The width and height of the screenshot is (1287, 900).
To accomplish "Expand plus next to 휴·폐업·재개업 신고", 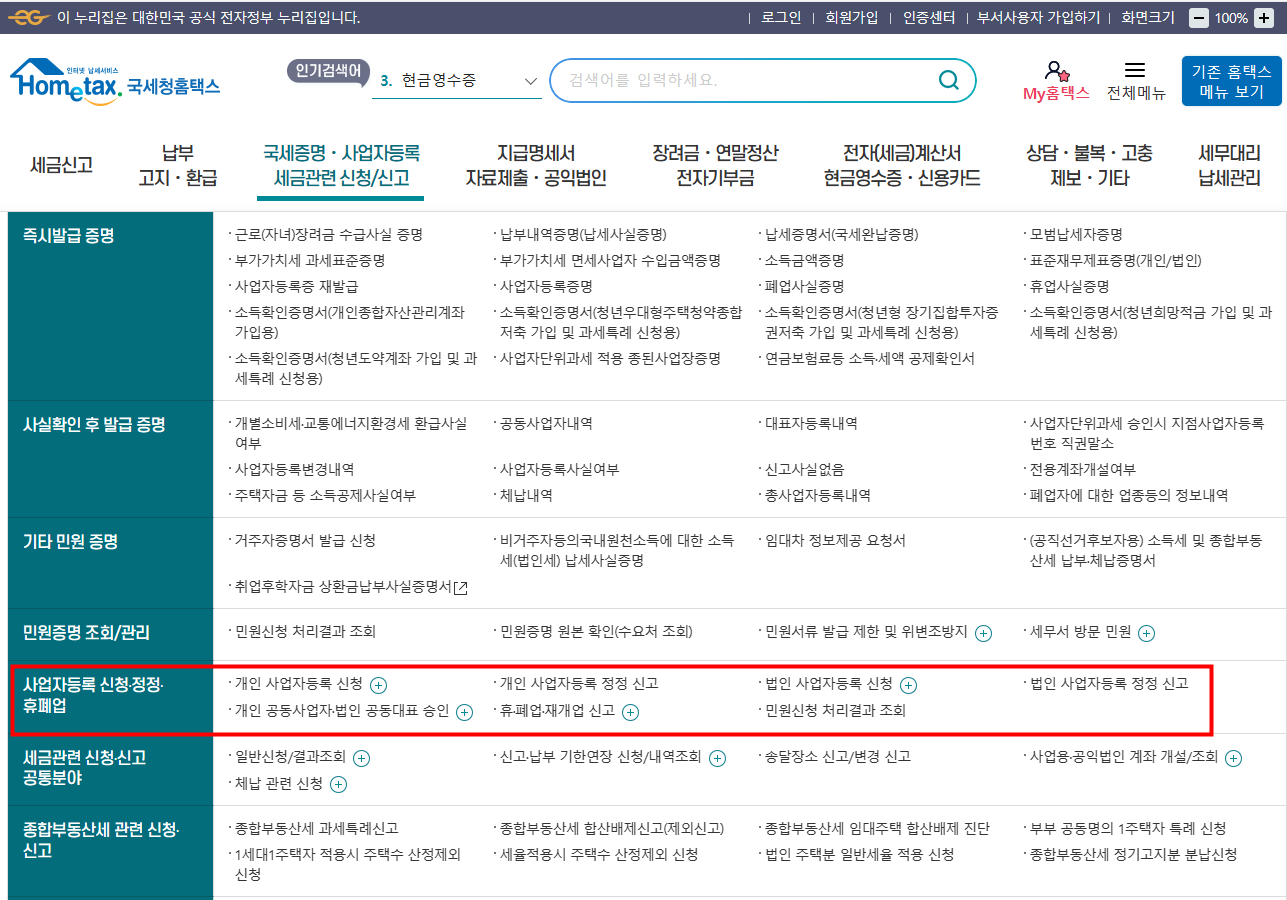I will (x=630, y=712).
